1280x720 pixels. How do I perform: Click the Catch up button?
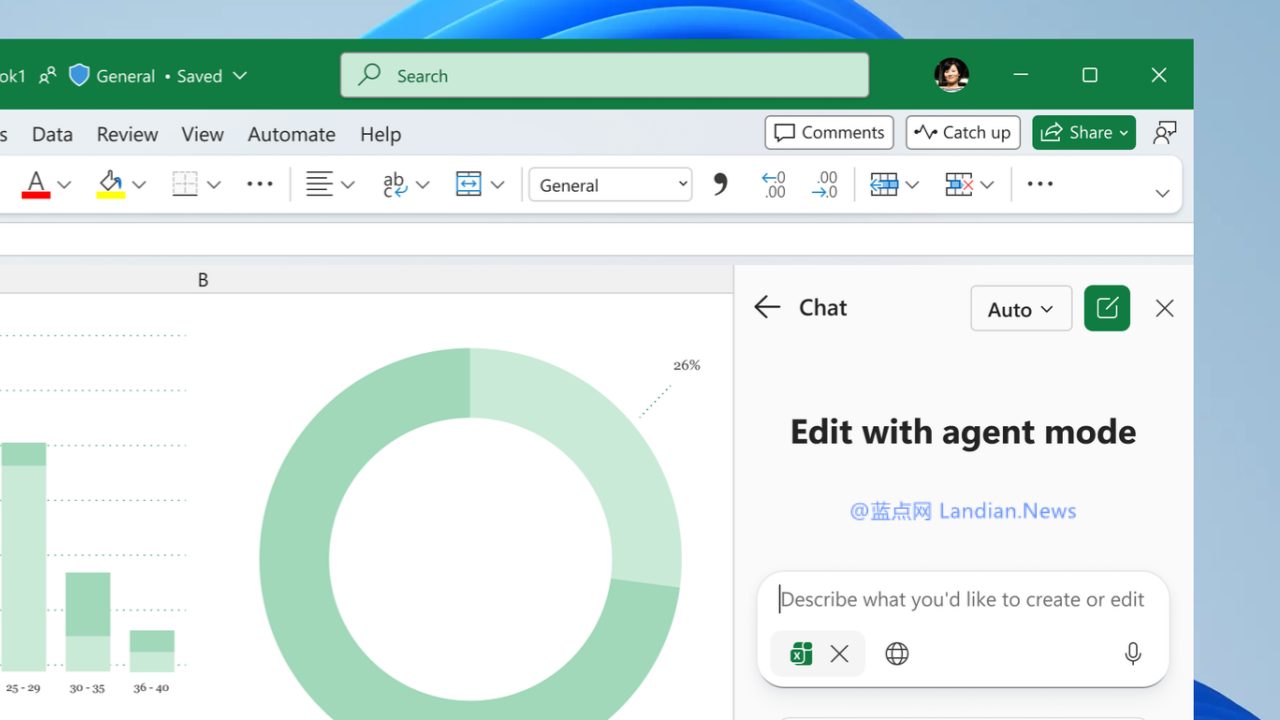coord(963,132)
